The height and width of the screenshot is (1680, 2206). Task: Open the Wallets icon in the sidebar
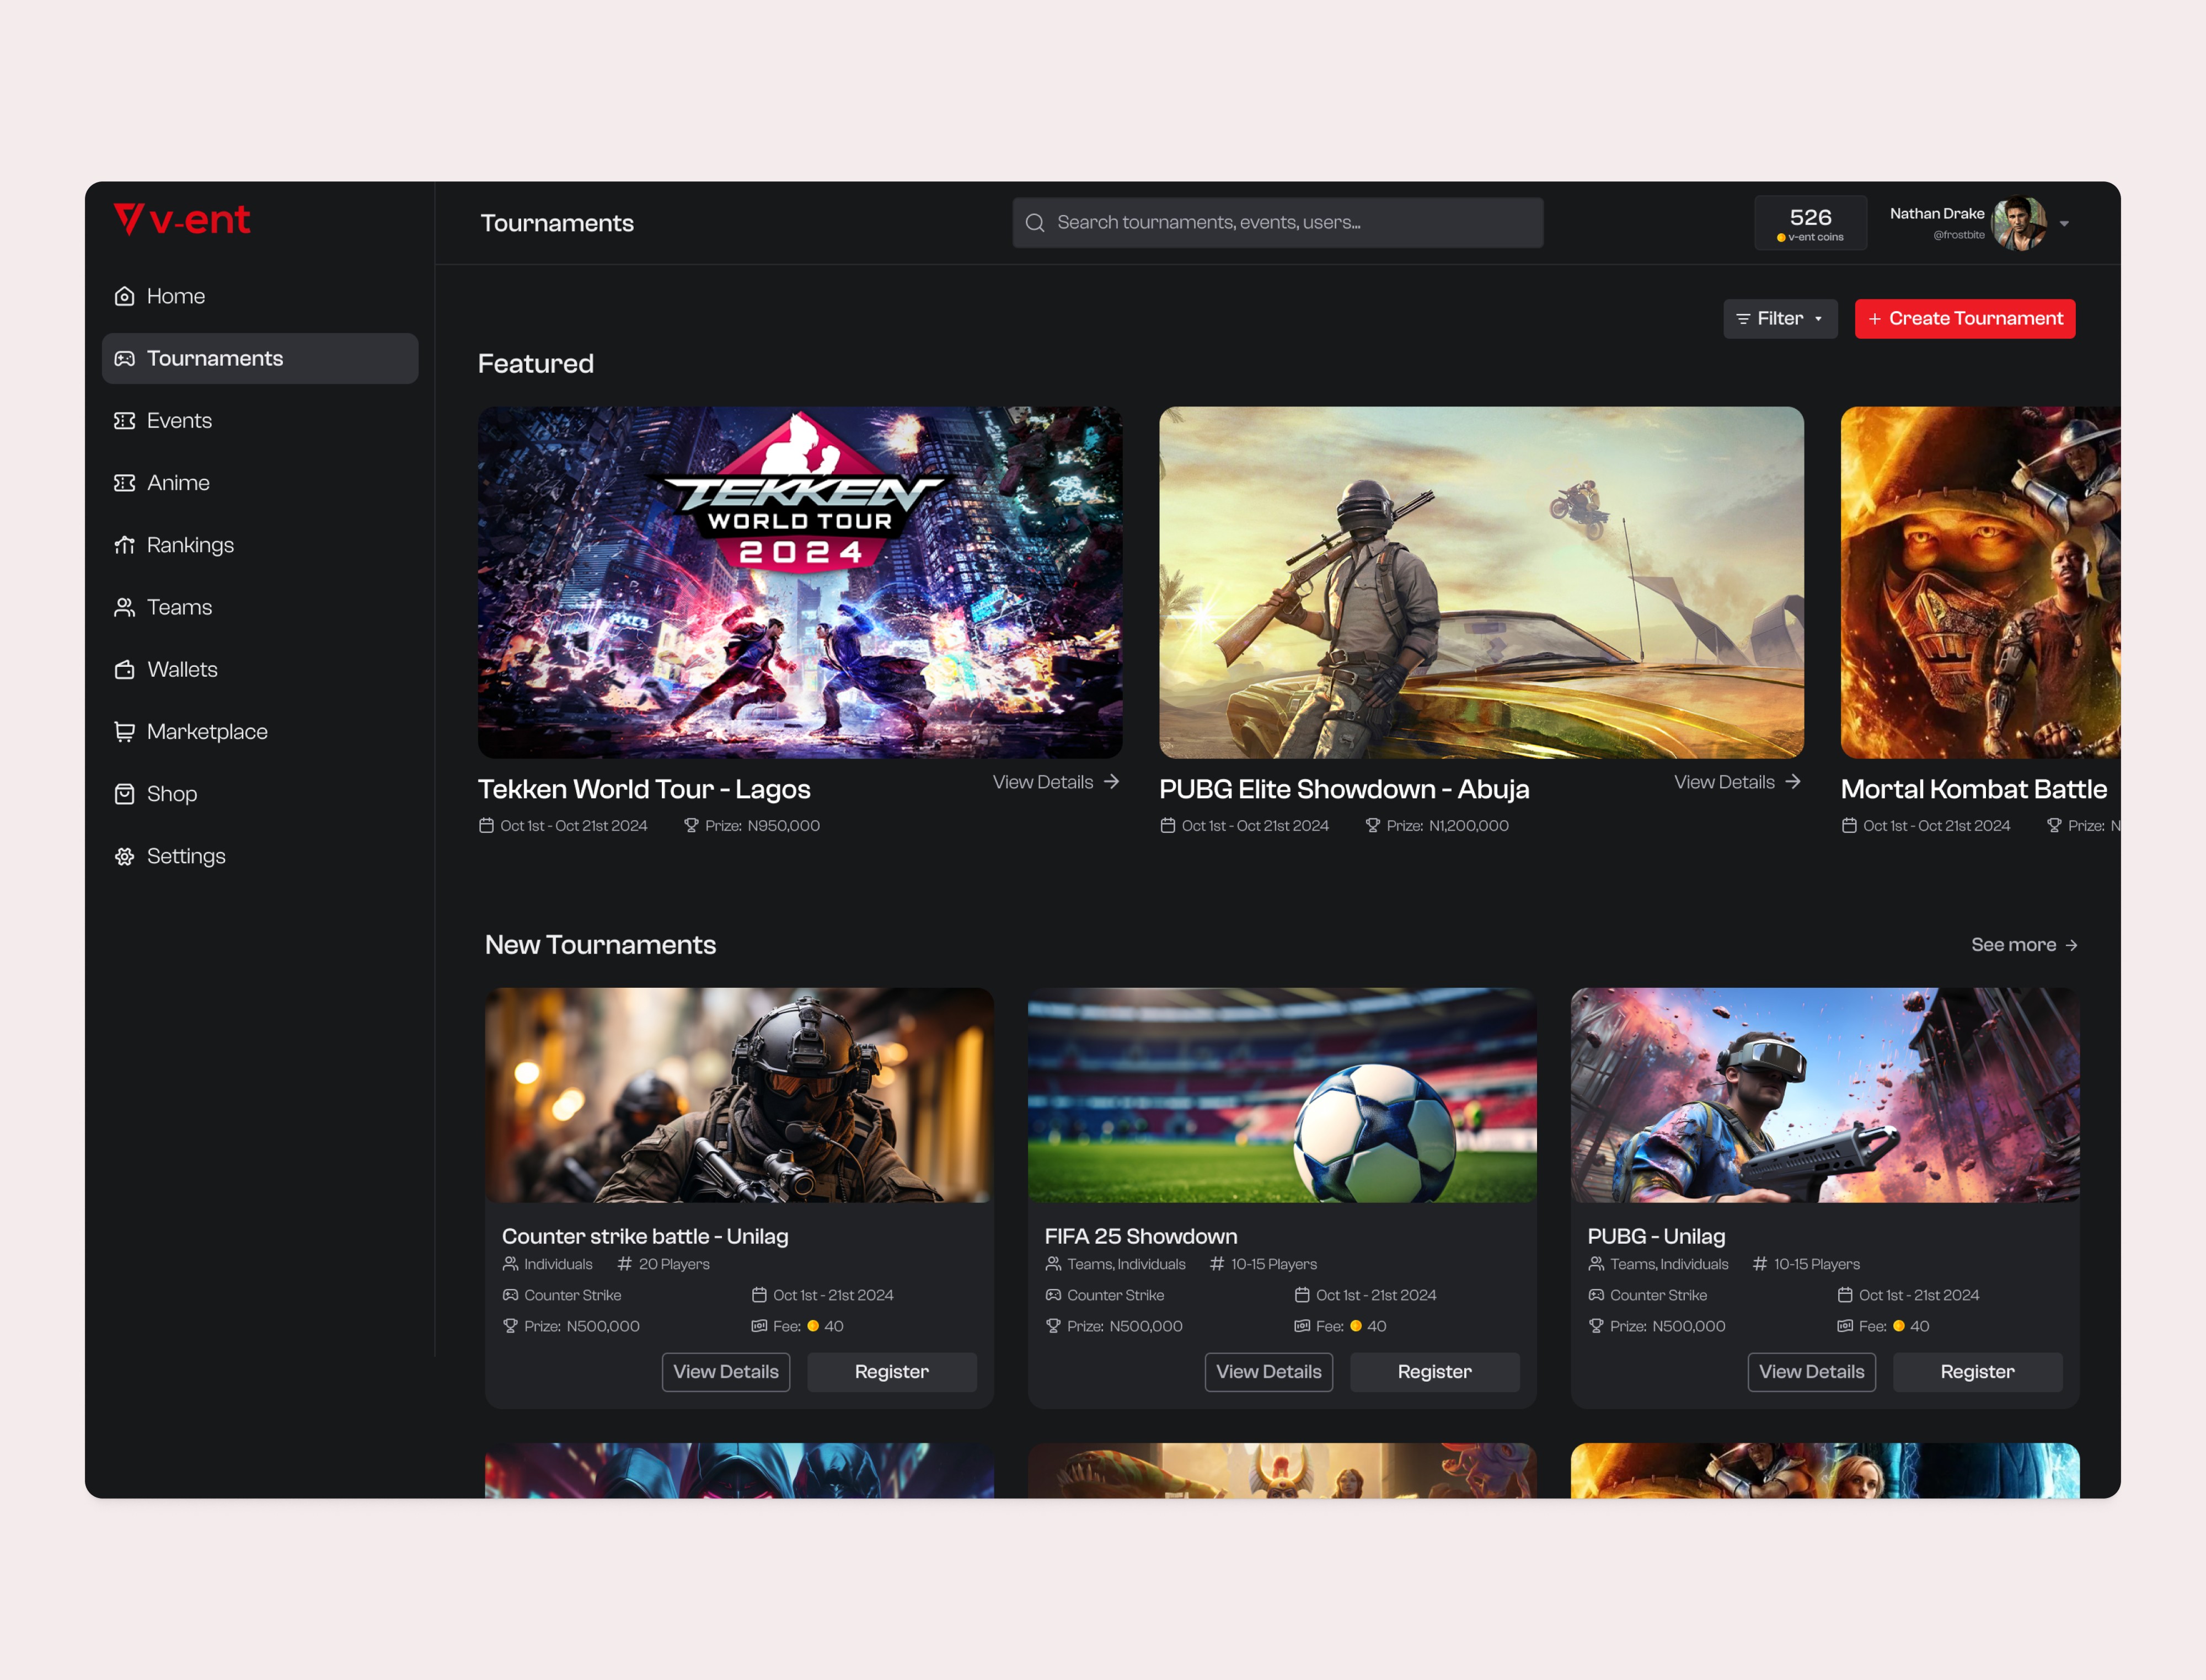[x=124, y=669]
